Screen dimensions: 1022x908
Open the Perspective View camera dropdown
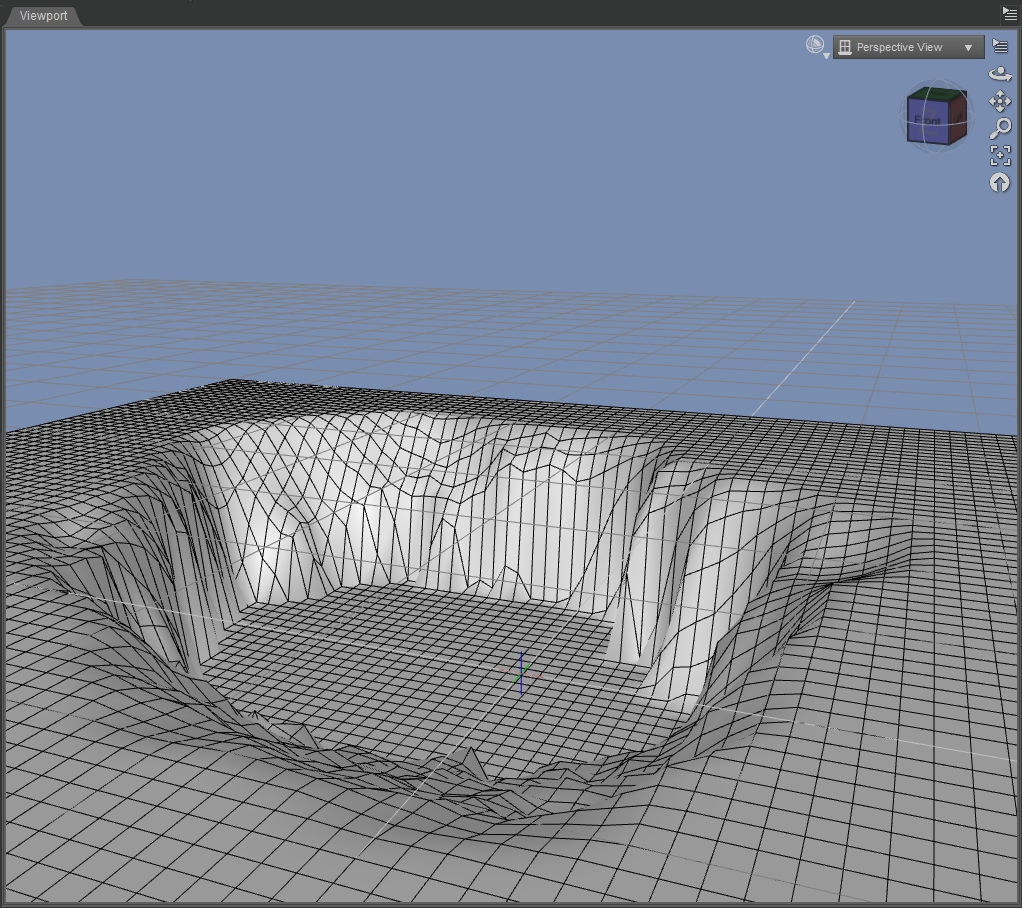(x=909, y=47)
